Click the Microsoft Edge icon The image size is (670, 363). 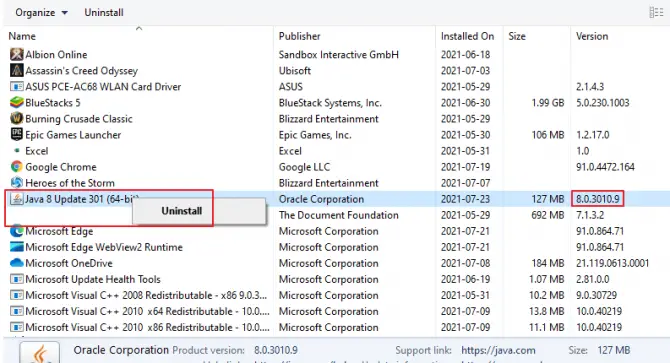pyautogui.click(x=16, y=231)
